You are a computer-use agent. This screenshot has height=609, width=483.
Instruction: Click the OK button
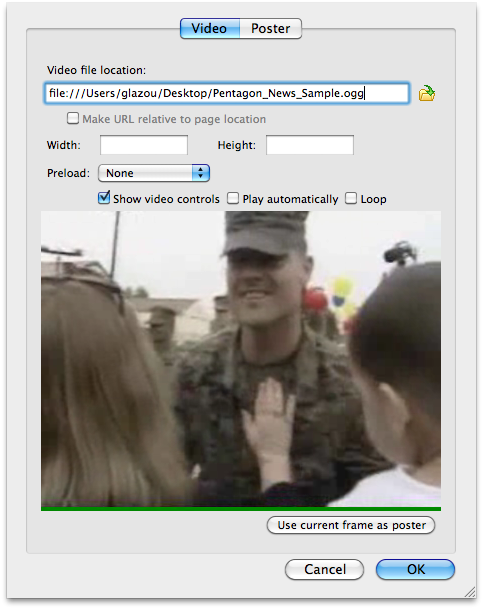pyautogui.click(x=415, y=569)
